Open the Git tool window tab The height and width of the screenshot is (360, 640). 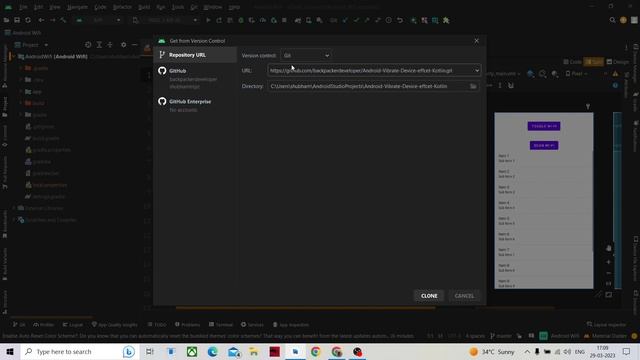coord(19,324)
